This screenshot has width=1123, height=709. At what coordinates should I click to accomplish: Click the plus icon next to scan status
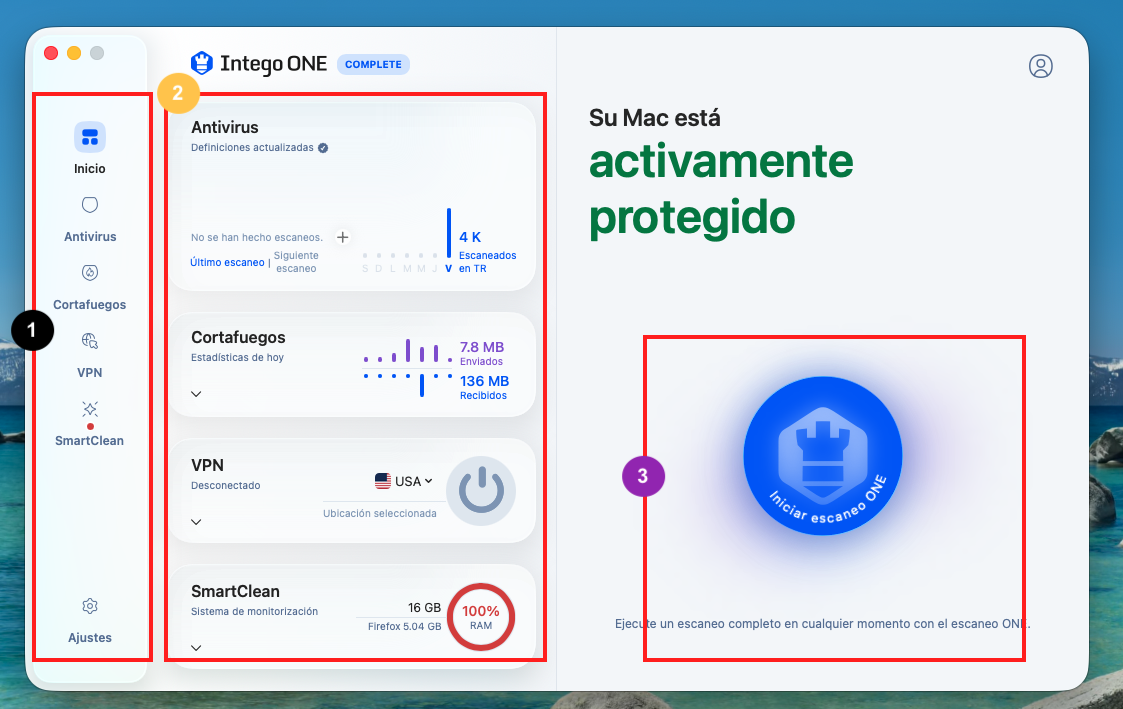(x=343, y=237)
